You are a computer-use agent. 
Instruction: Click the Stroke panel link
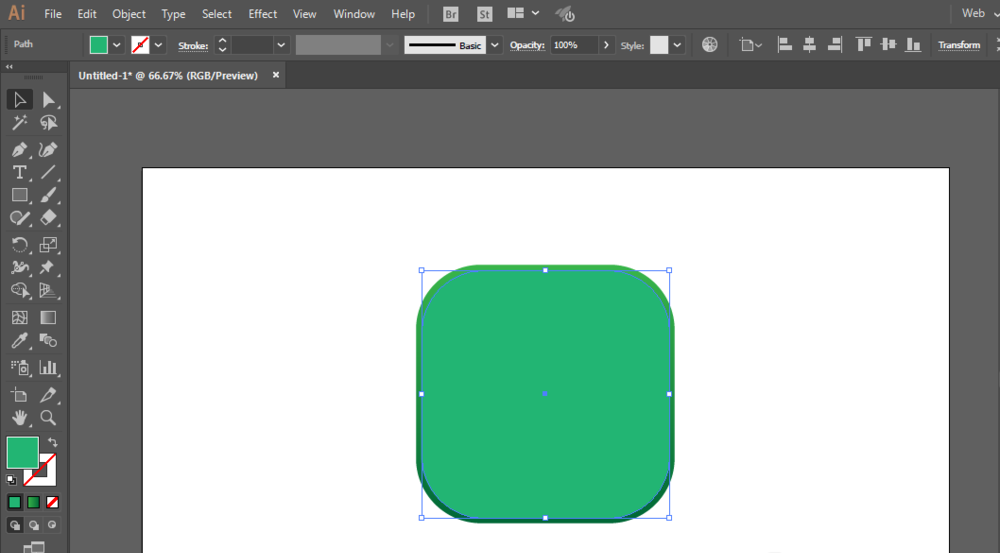coord(193,46)
